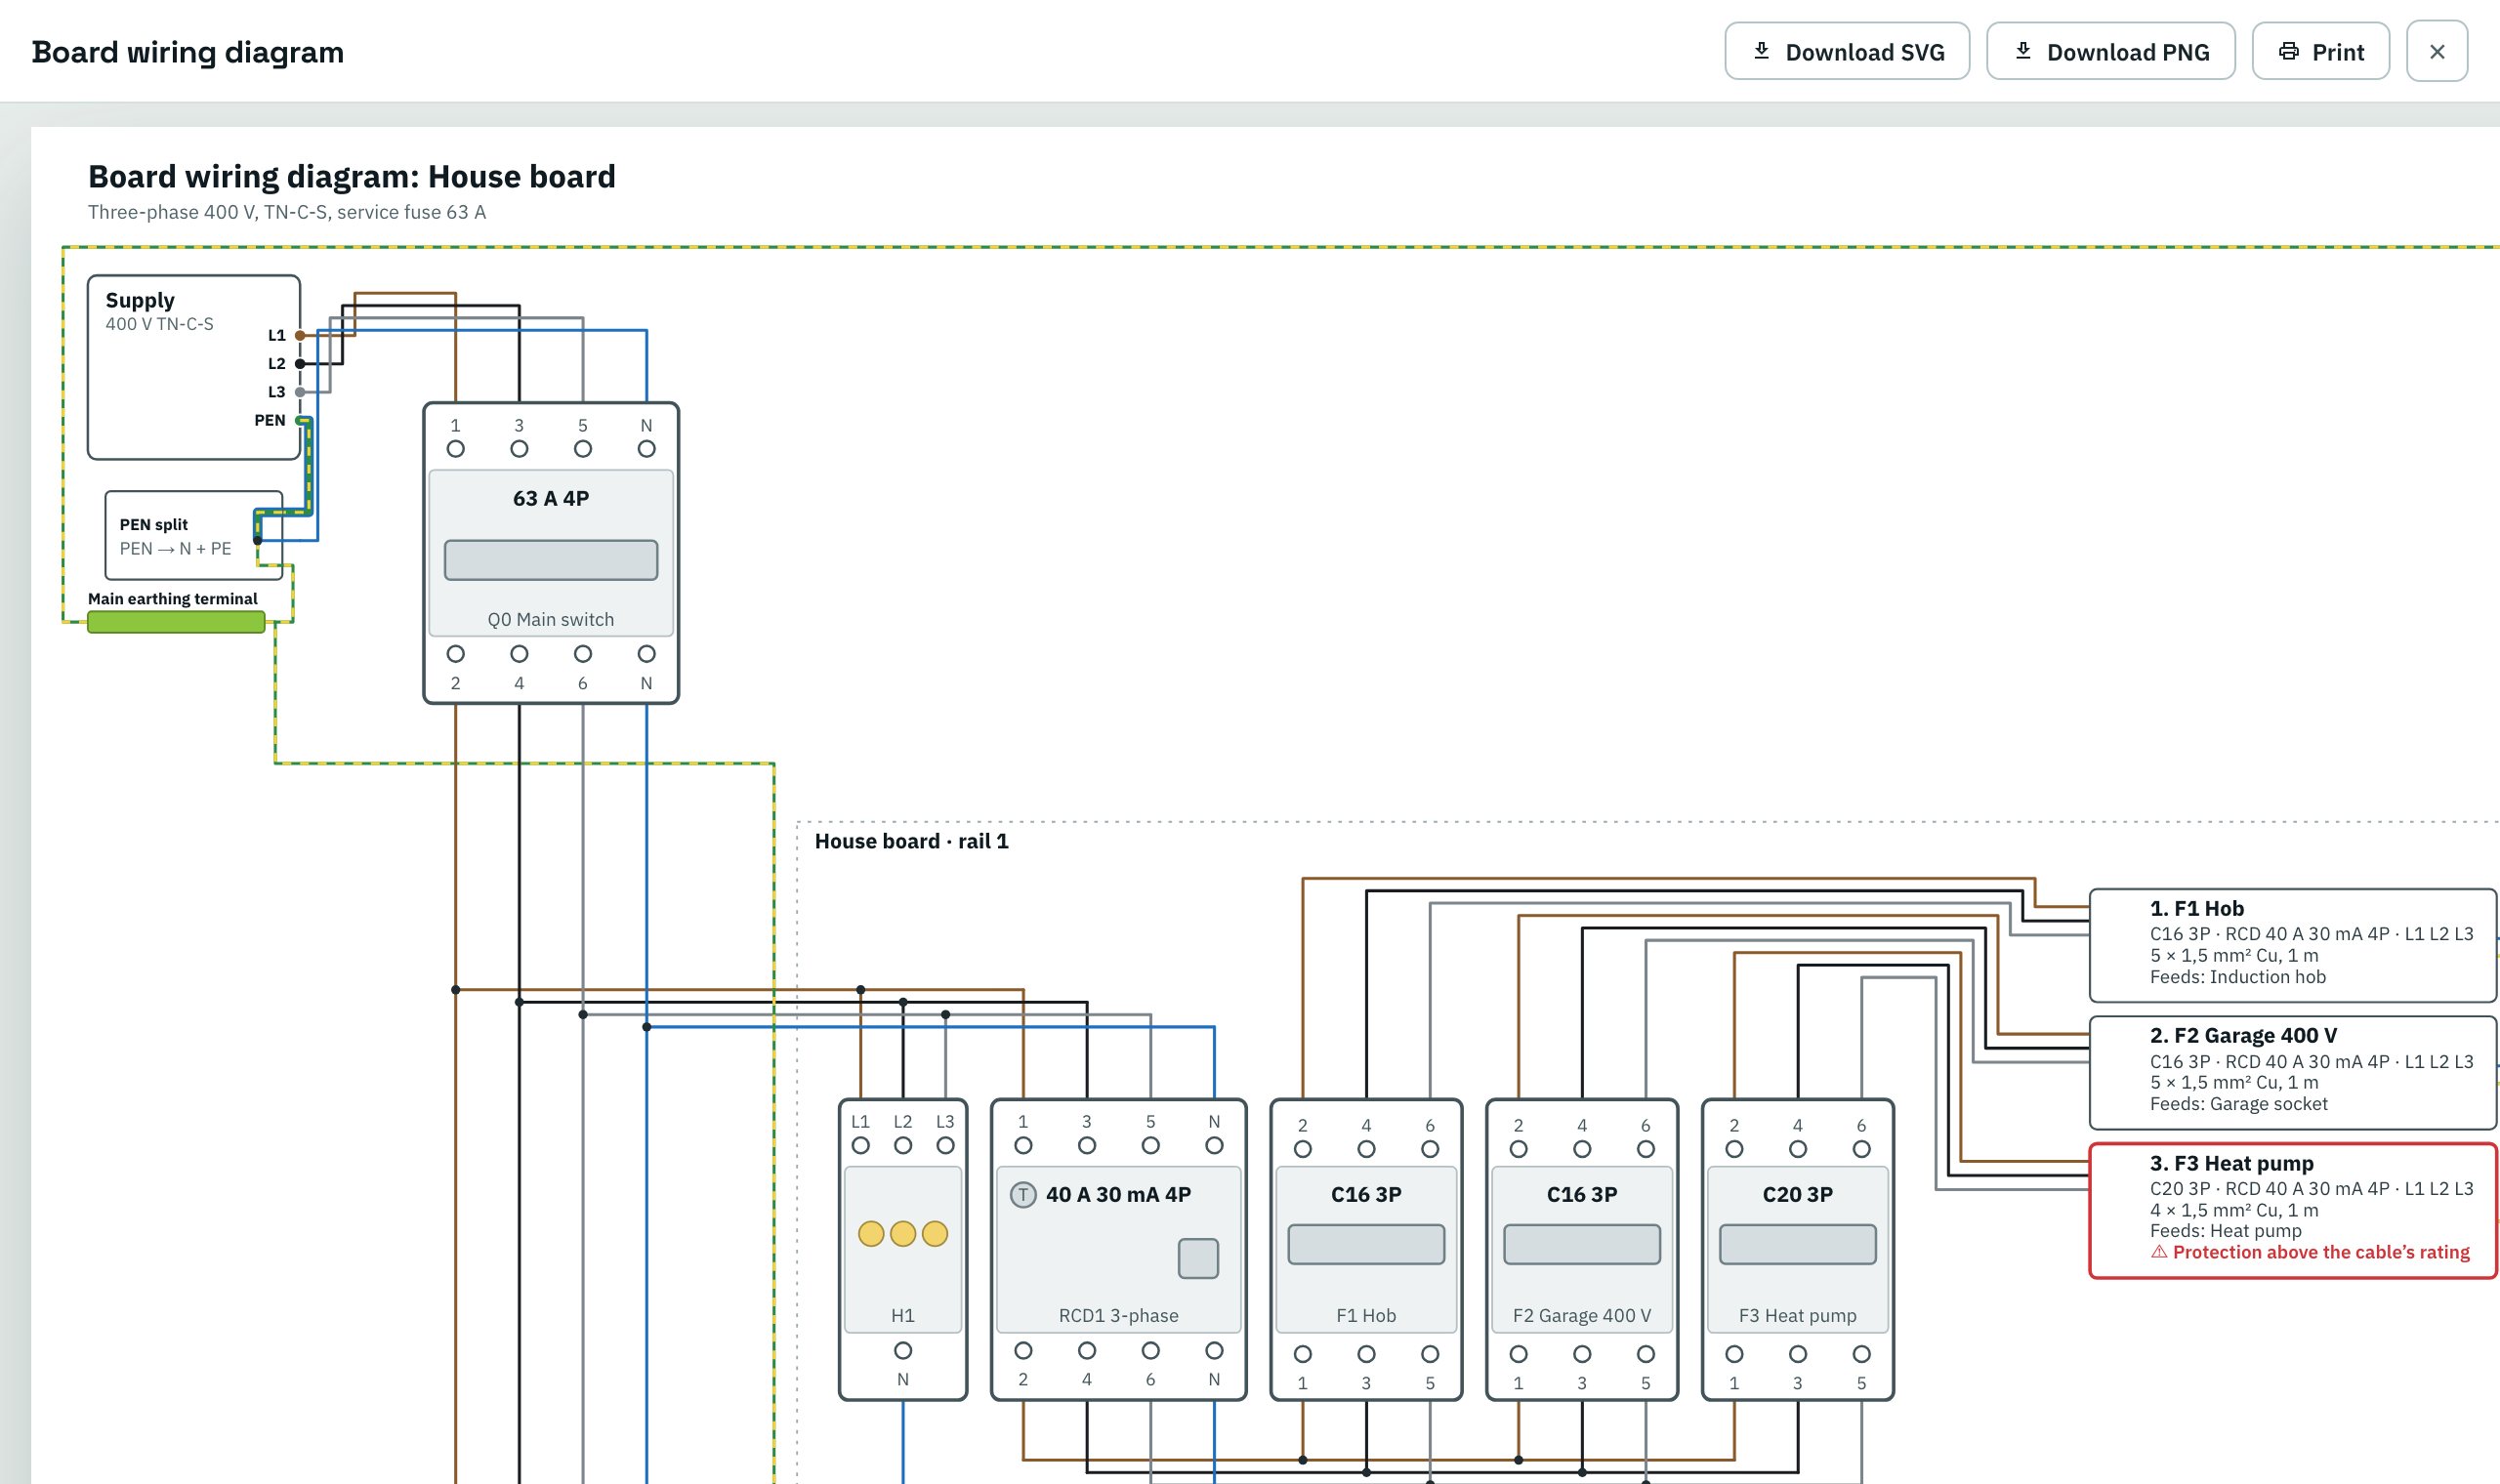Close the wiring diagram dialog
The height and width of the screenshot is (1484, 2500).
[x=2436, y=51]
